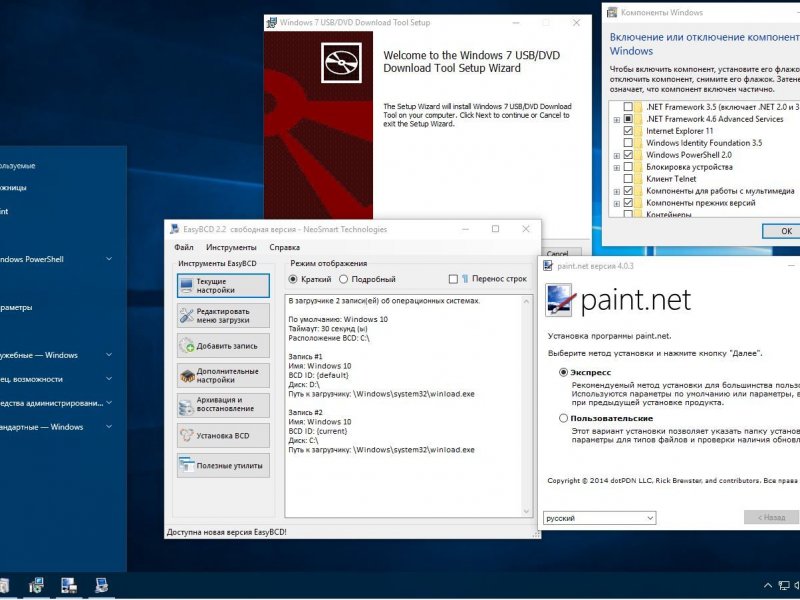This screenshot has width=800, height=600.
Task: Uncheck the Internet Explorer 11 checkbox
Action: coord(628,131)
